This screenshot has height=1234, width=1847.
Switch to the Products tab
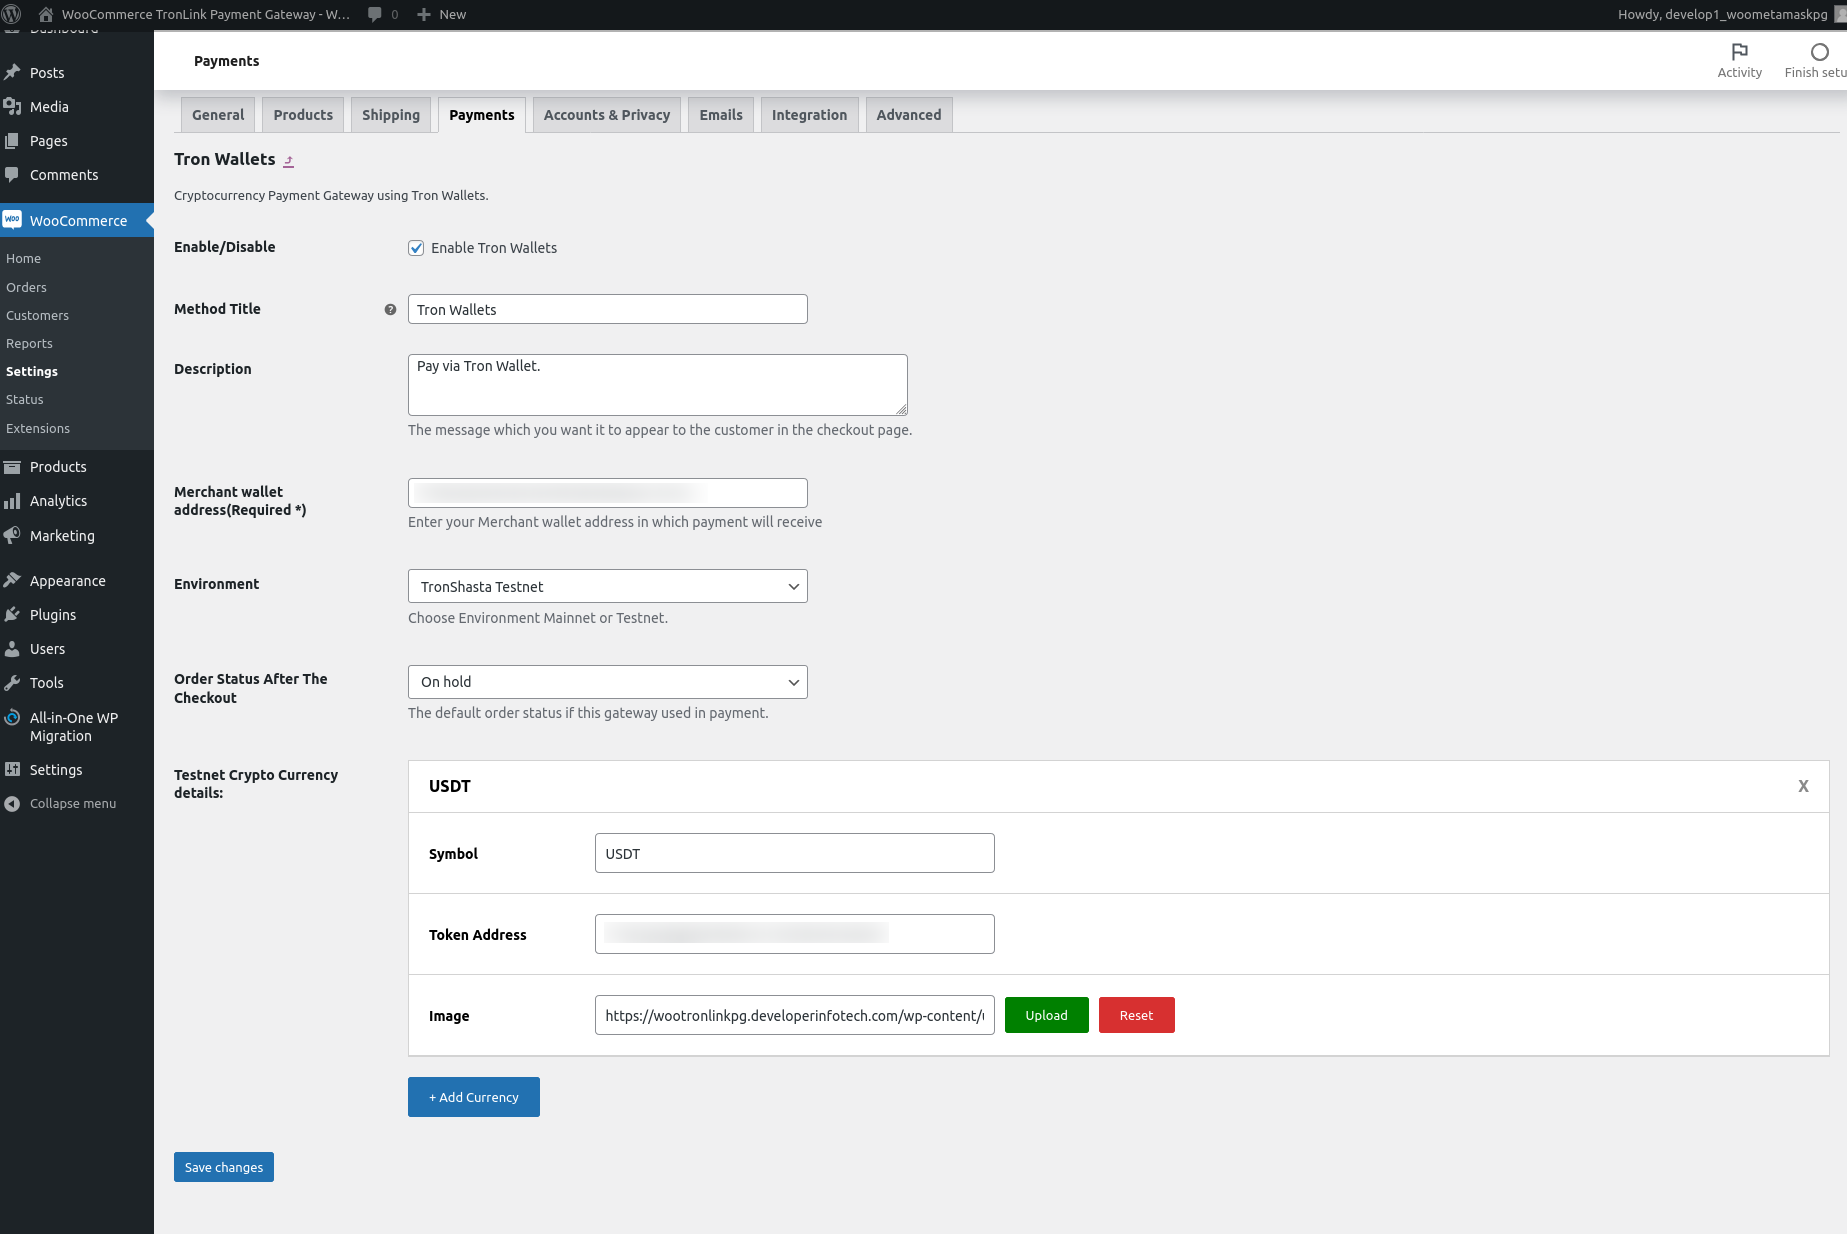[x=303, y=115]
